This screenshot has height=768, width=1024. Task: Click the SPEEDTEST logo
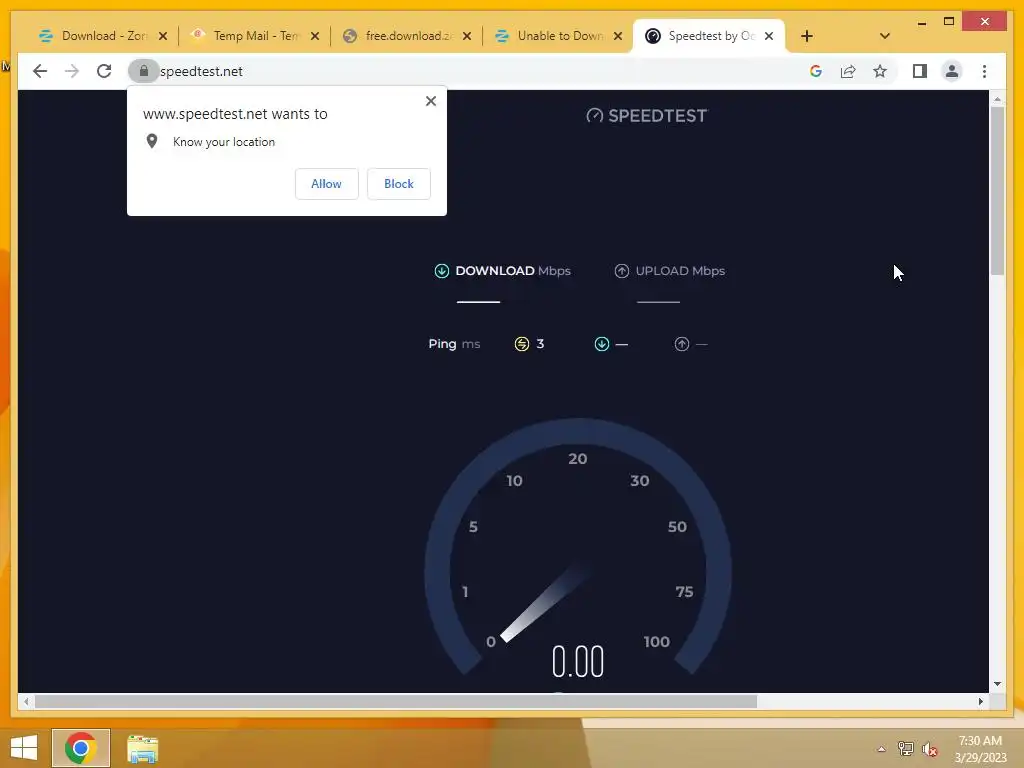coord(647,116)
